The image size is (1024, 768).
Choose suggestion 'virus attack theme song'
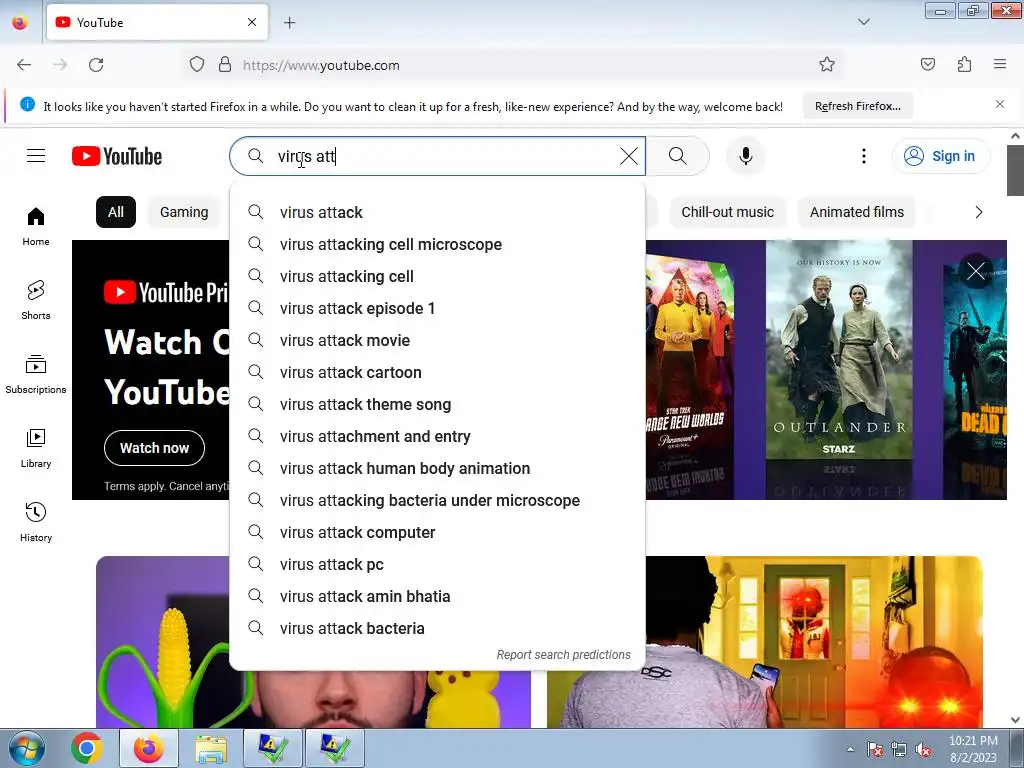point(438,404)
